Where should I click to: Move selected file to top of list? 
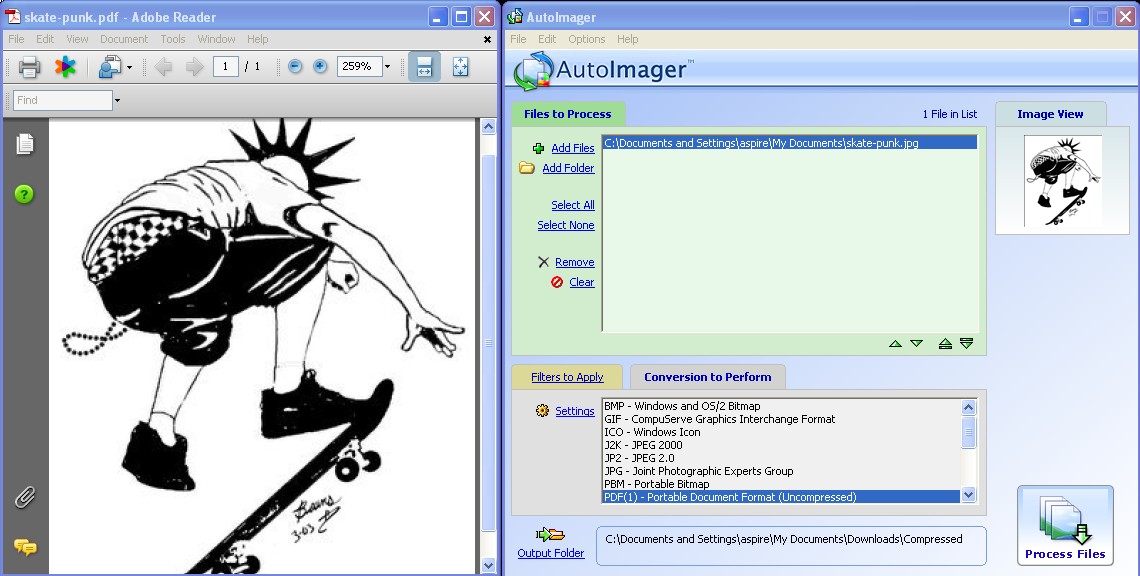pyautogui.click(x=945, y=343)
